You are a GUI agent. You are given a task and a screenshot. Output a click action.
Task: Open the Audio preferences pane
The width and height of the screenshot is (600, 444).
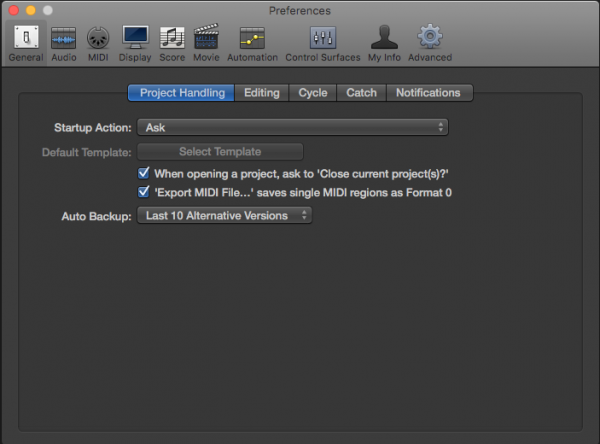pyautogui.click(x=64, y=43)
